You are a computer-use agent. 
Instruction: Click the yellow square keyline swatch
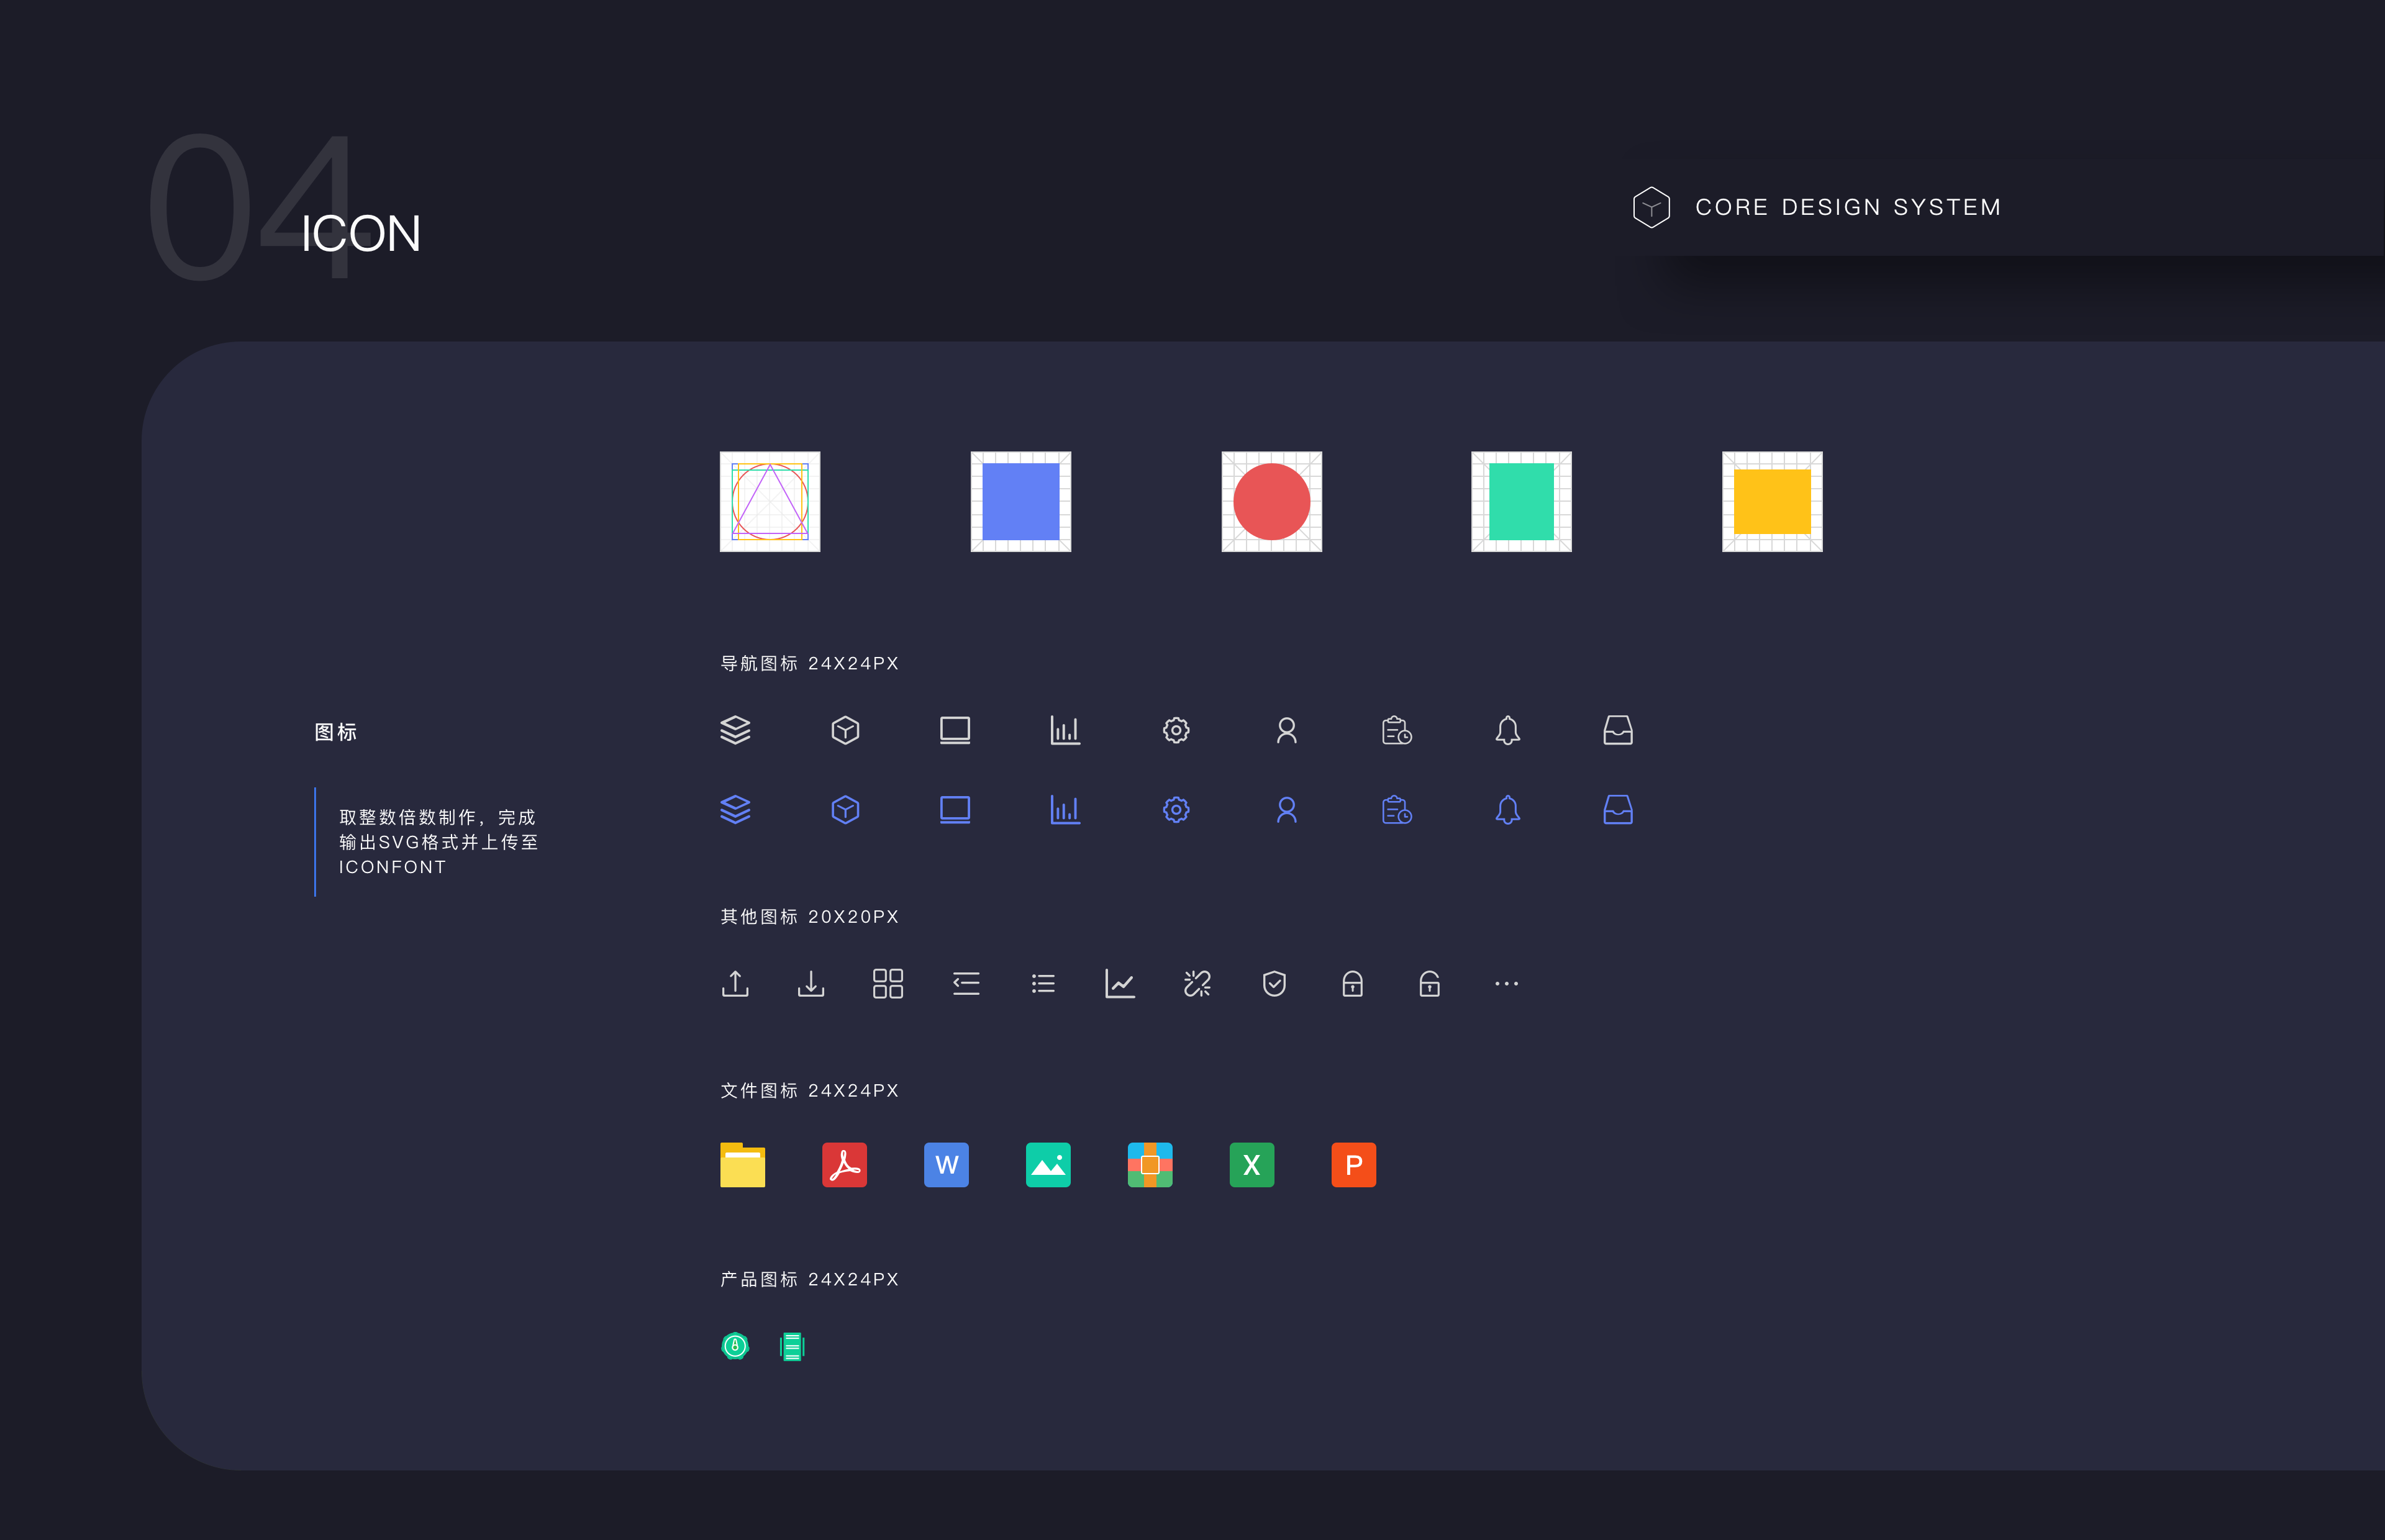pyautogui.click(x=1772, y=501)
